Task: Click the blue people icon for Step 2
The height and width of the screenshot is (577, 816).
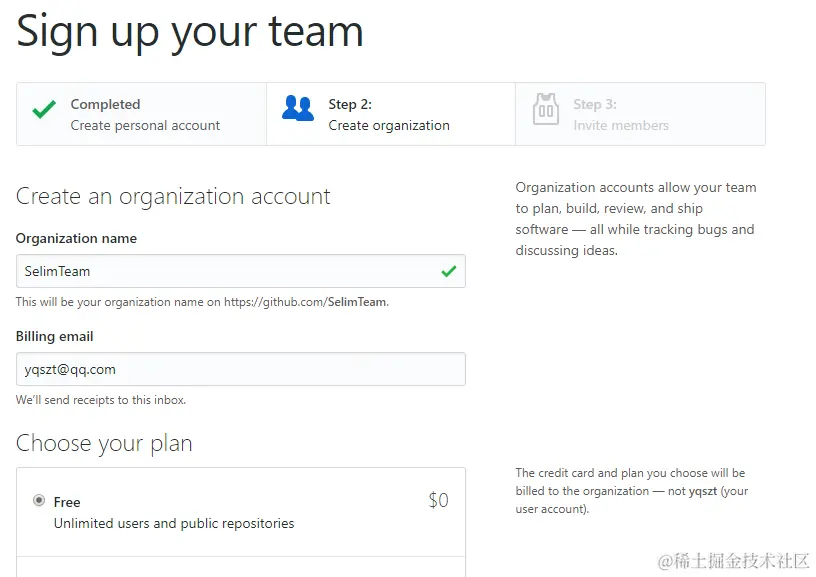Action: coord(298,108)
